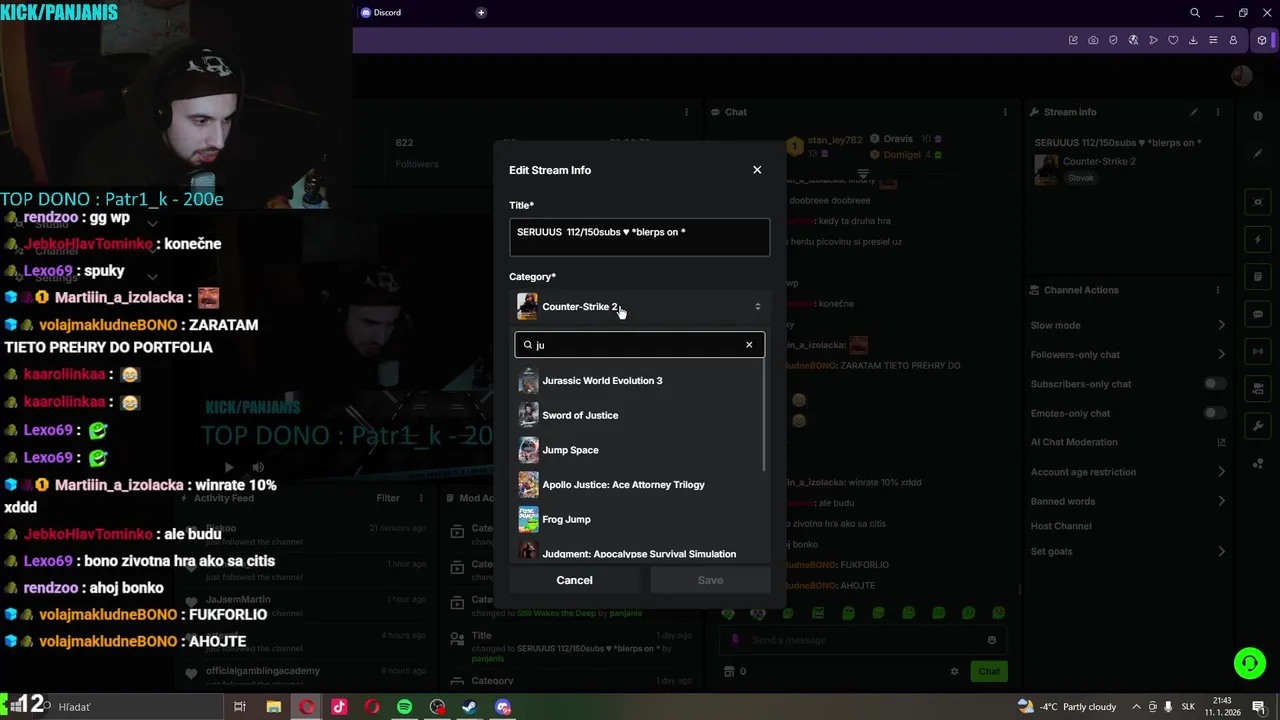Viewport: 1280px width, 720px height.
Task: Clear the category search field text
Action: [749, 345]
